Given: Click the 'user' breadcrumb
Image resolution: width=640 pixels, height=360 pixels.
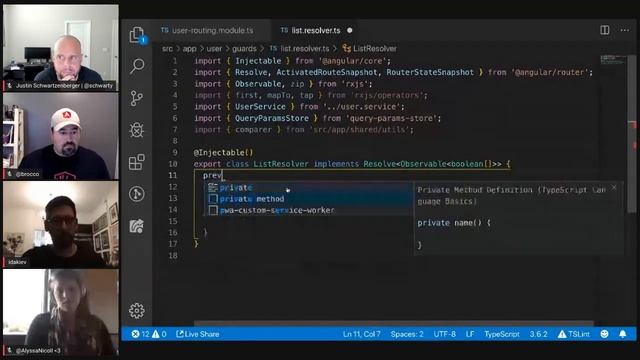Looking at the screenshot, I should tap(214, 49).
